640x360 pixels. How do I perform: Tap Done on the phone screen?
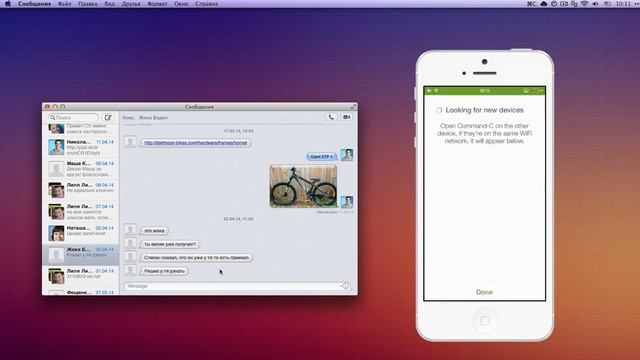(484, 292)
